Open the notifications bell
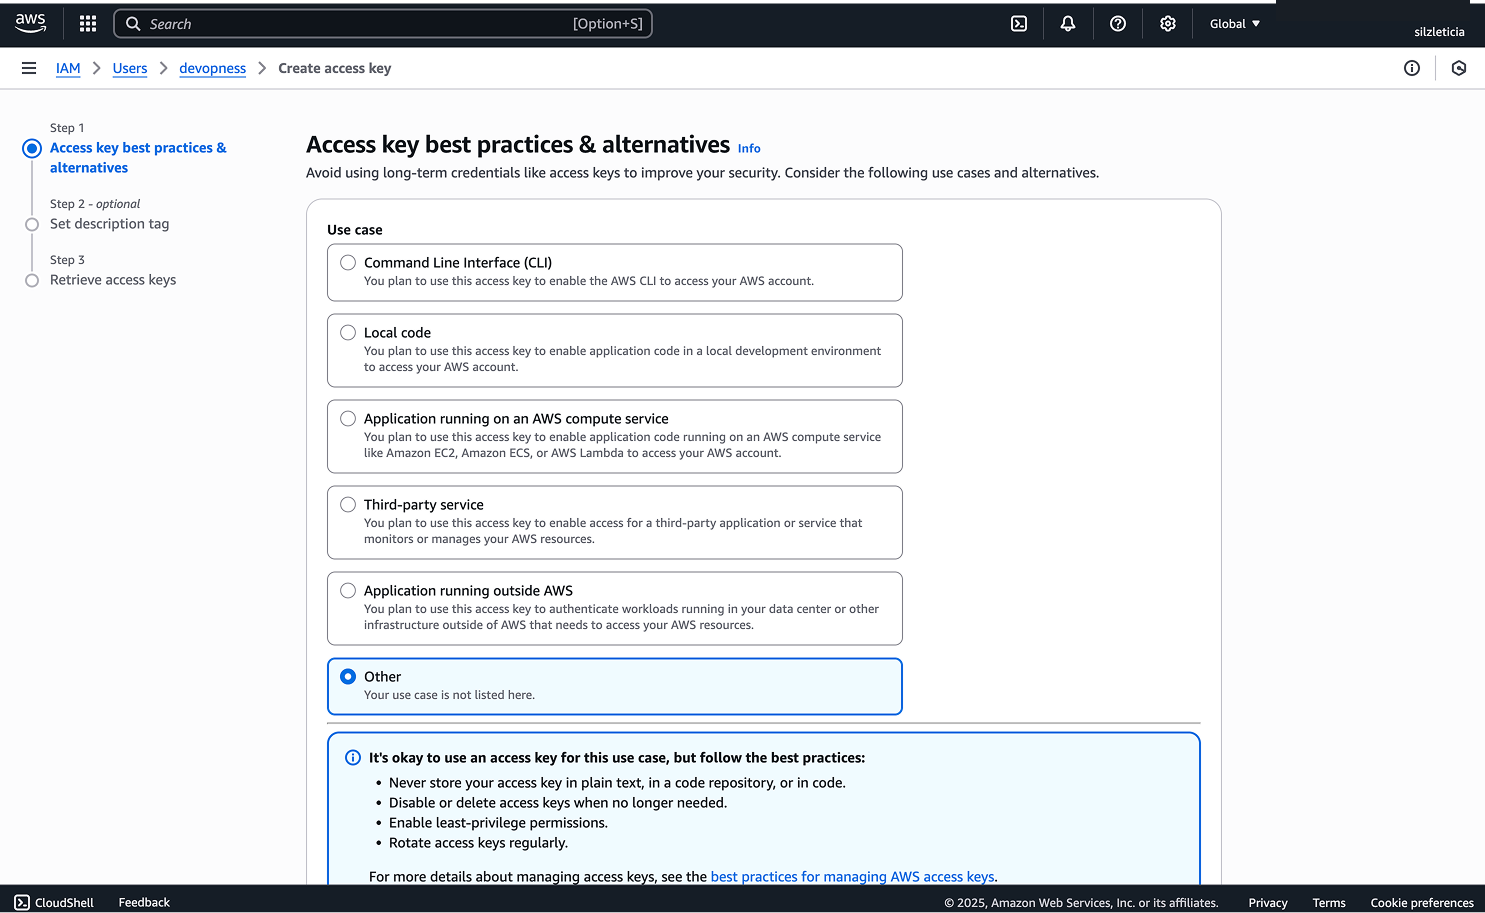1485x913 pixels. pos(1068,23)
